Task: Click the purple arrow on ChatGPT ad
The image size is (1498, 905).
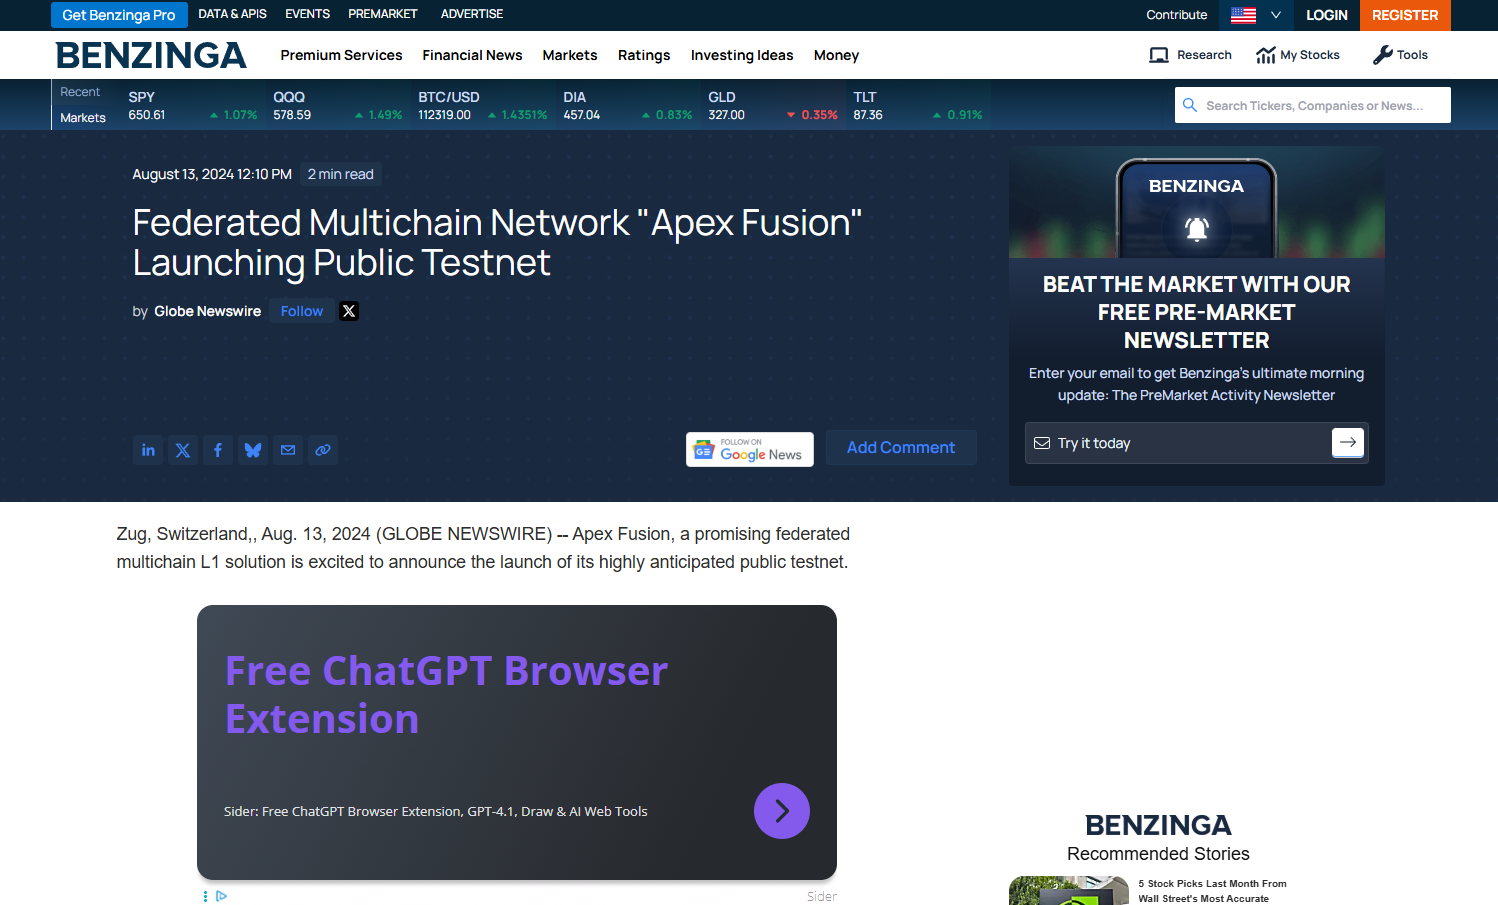Action: click(781, 811)
